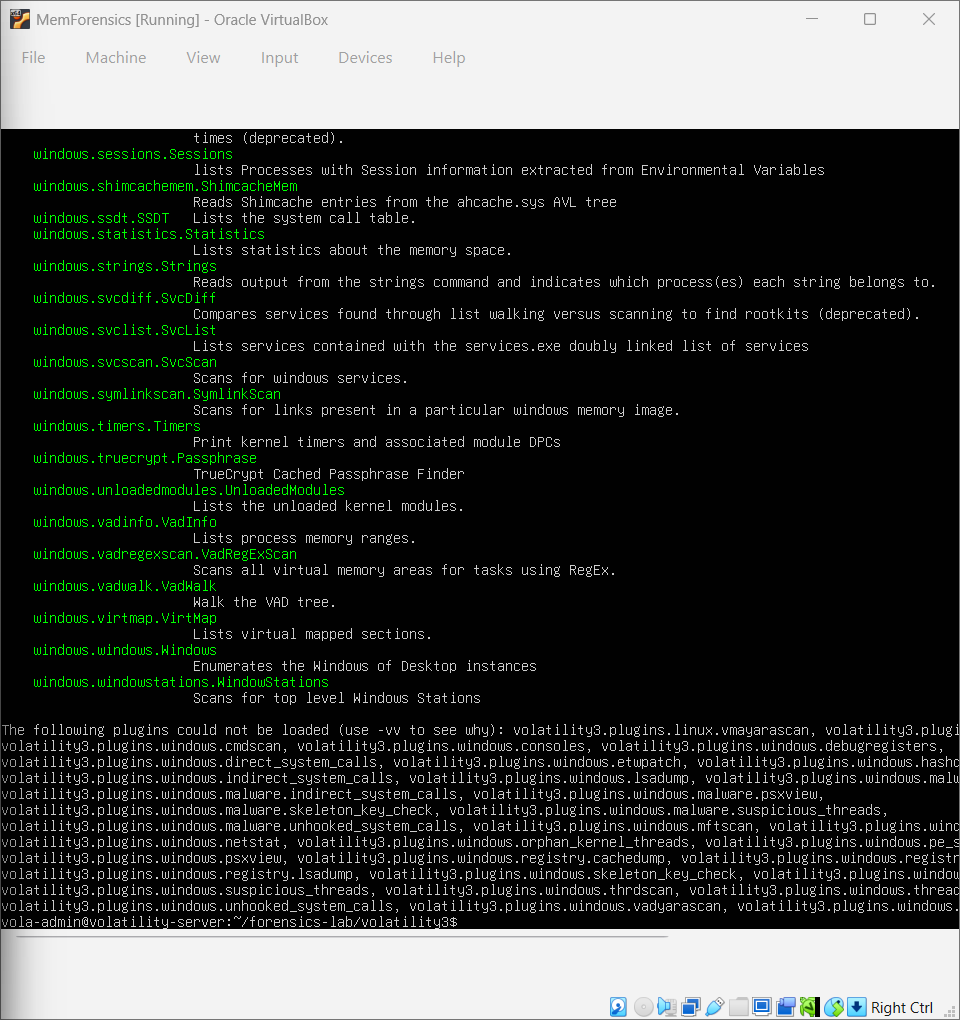Viewport: 960px width, 1020px height.
Task: Click 'Lists process memory ranges.' description
Action: (304, 539)
